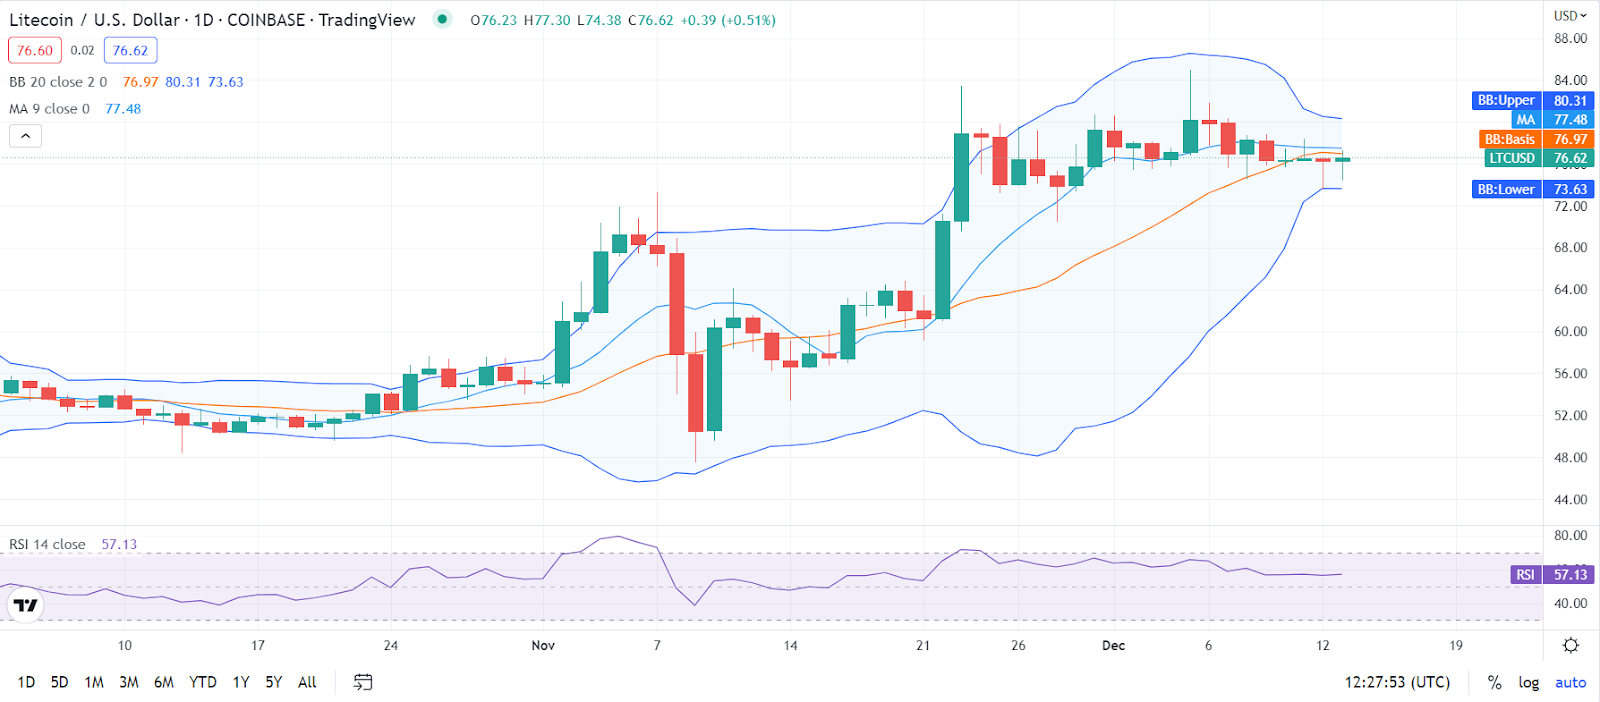The height and width of the screenshot is (702, 1600).
Task: Select the 1Y time range
Action: click(x=241, y=682)
